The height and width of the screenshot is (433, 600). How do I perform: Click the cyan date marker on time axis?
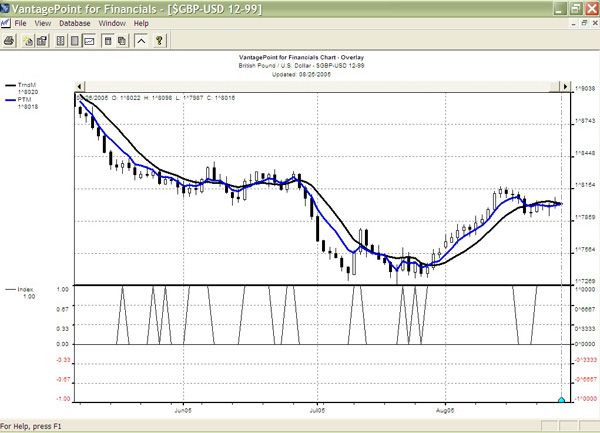(x=561, y=400)
